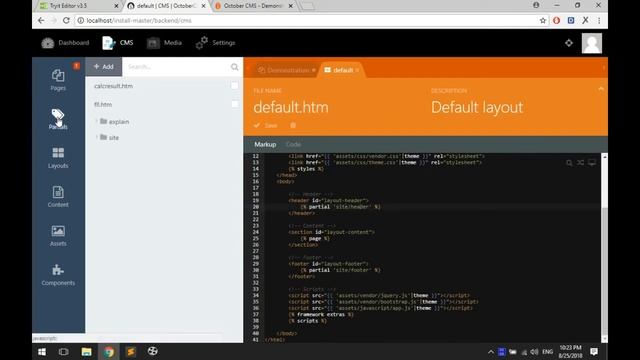Go back in the browser
The height and width of the screenshot is (360, 640).
[x=41, y=20]
